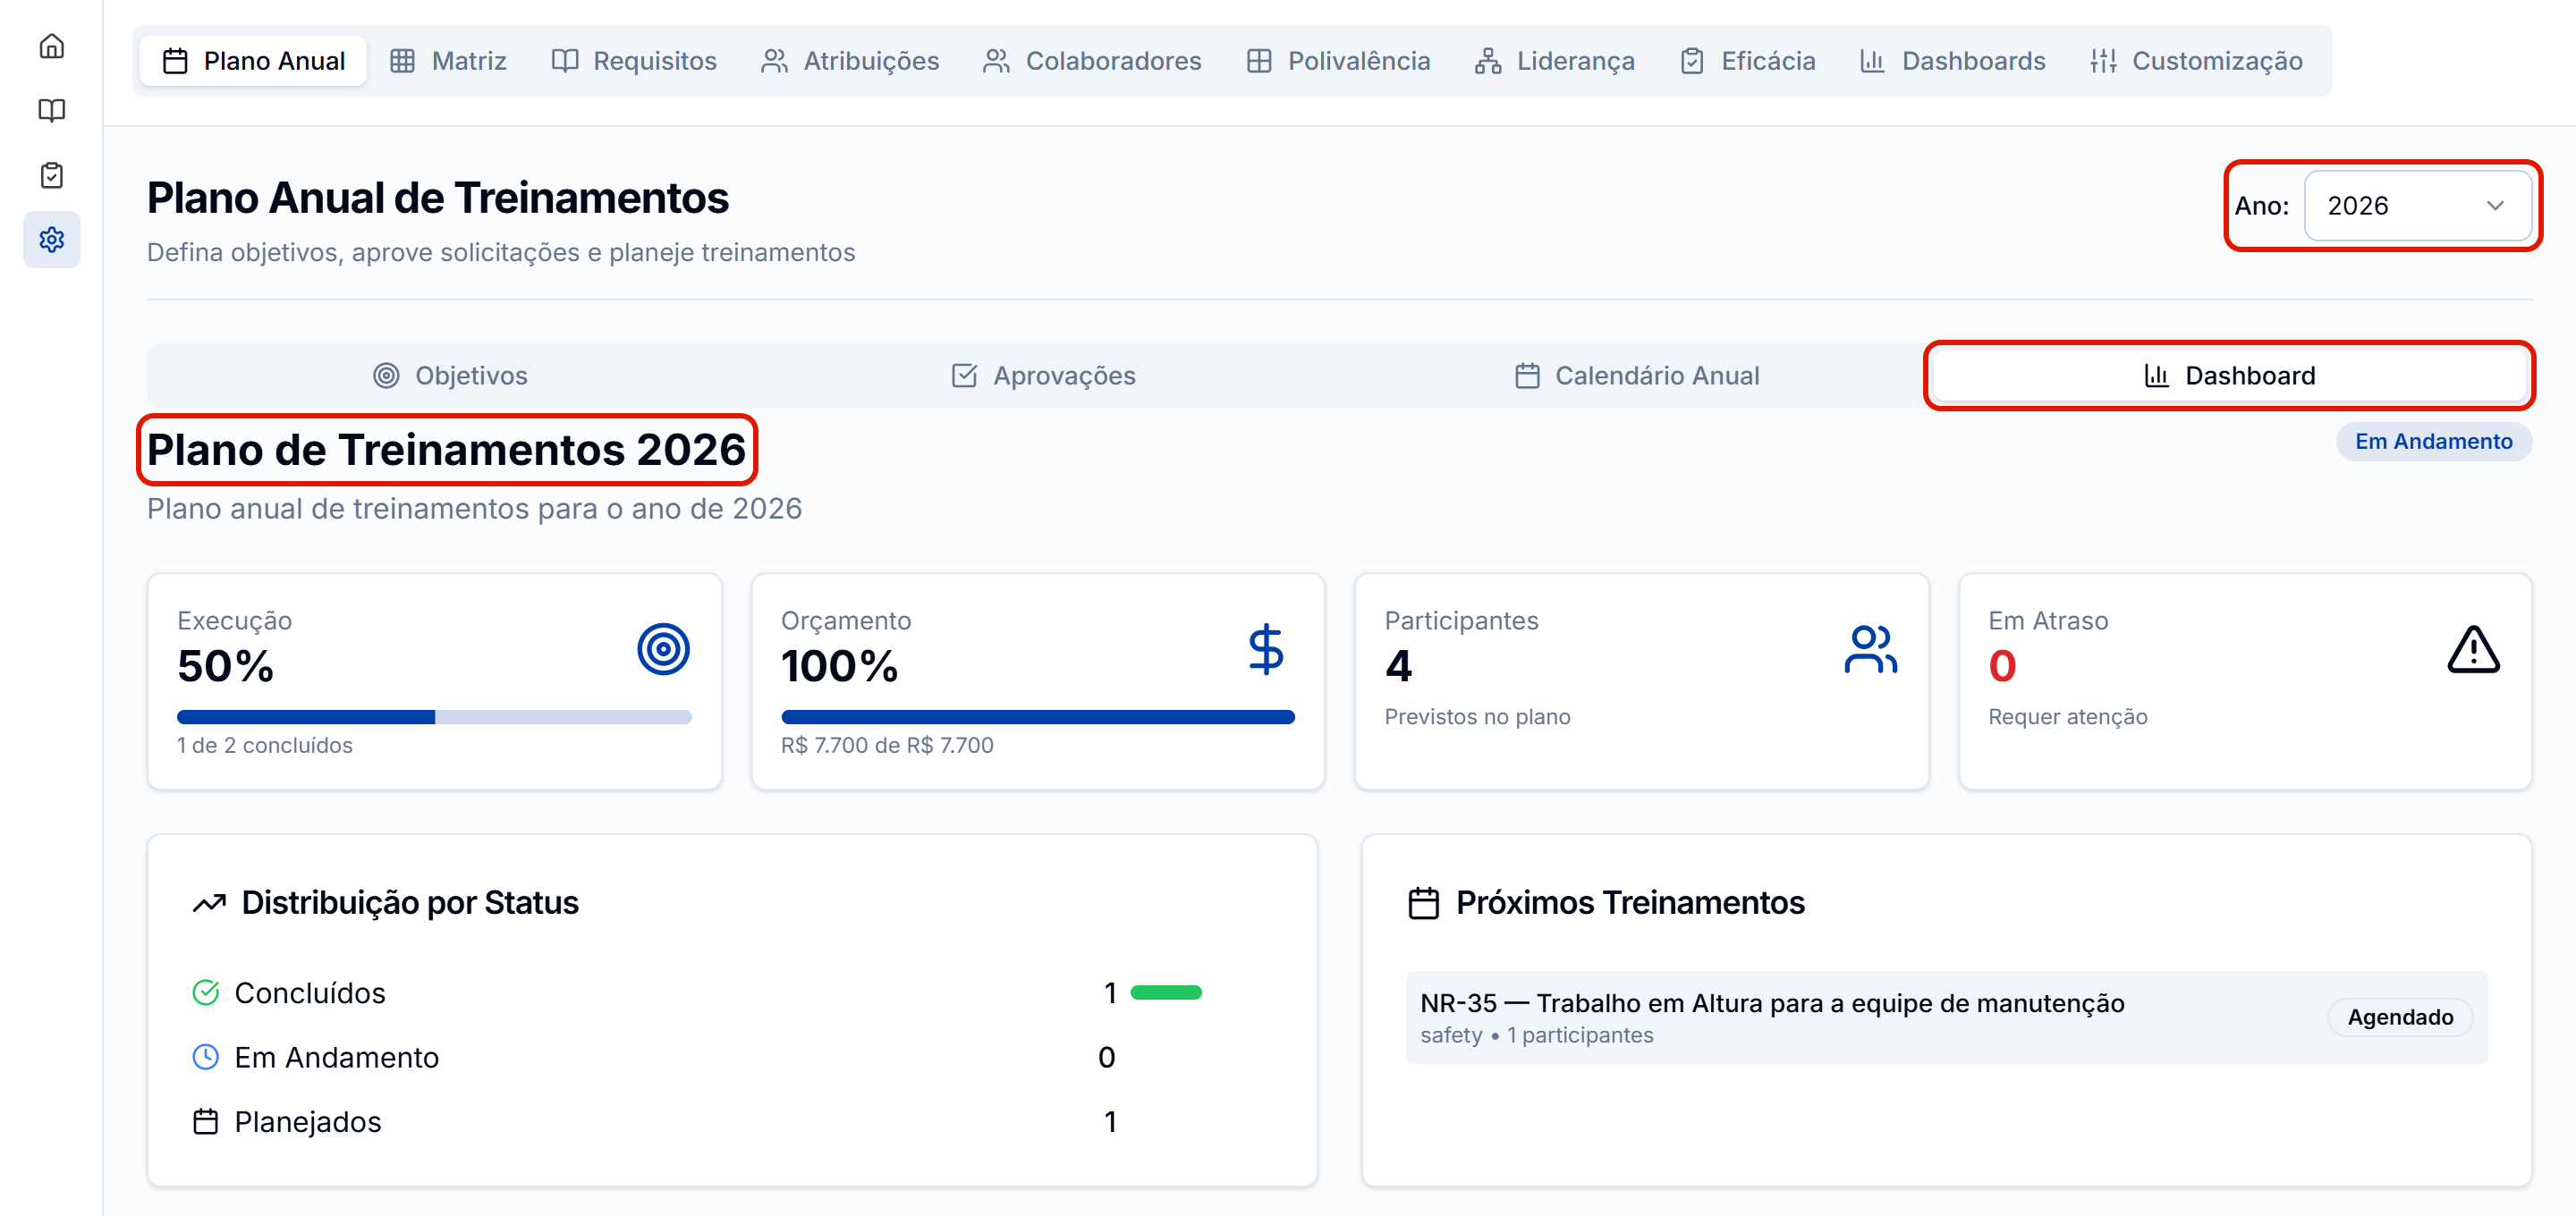Open the Requisitos tab
The width and height of the screenshot is (2576, 1216).
click(634, 61)
